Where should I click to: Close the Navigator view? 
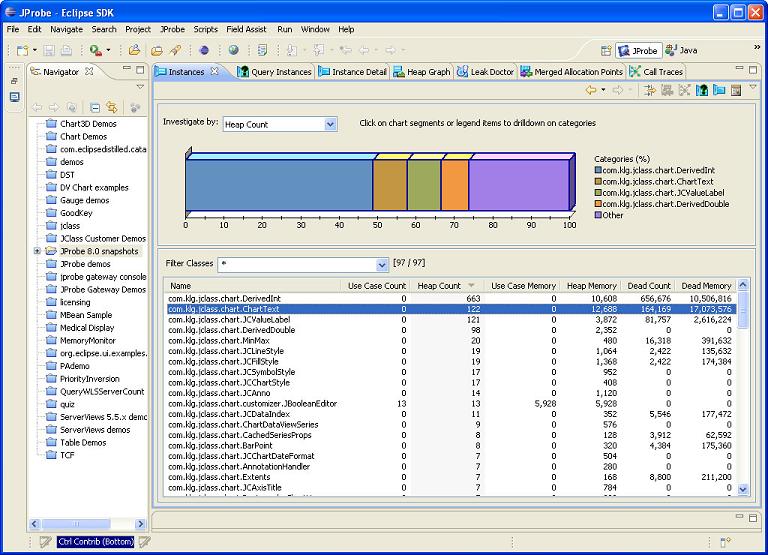89,72
